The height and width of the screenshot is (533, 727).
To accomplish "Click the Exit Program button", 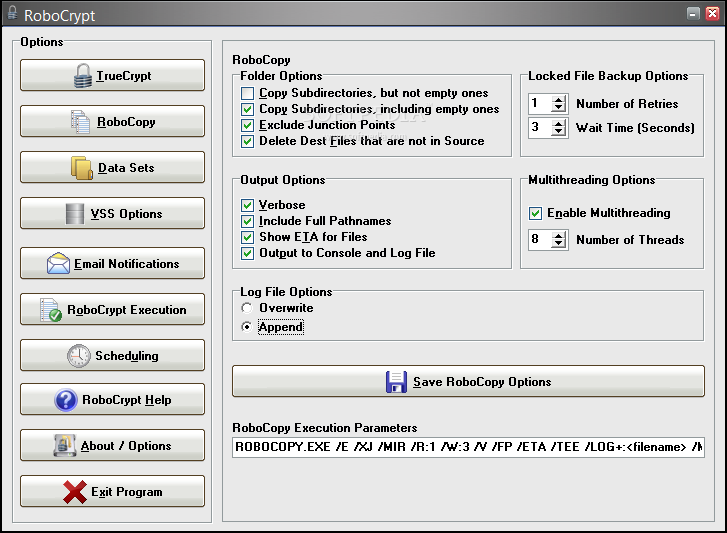I will [112, 491].
